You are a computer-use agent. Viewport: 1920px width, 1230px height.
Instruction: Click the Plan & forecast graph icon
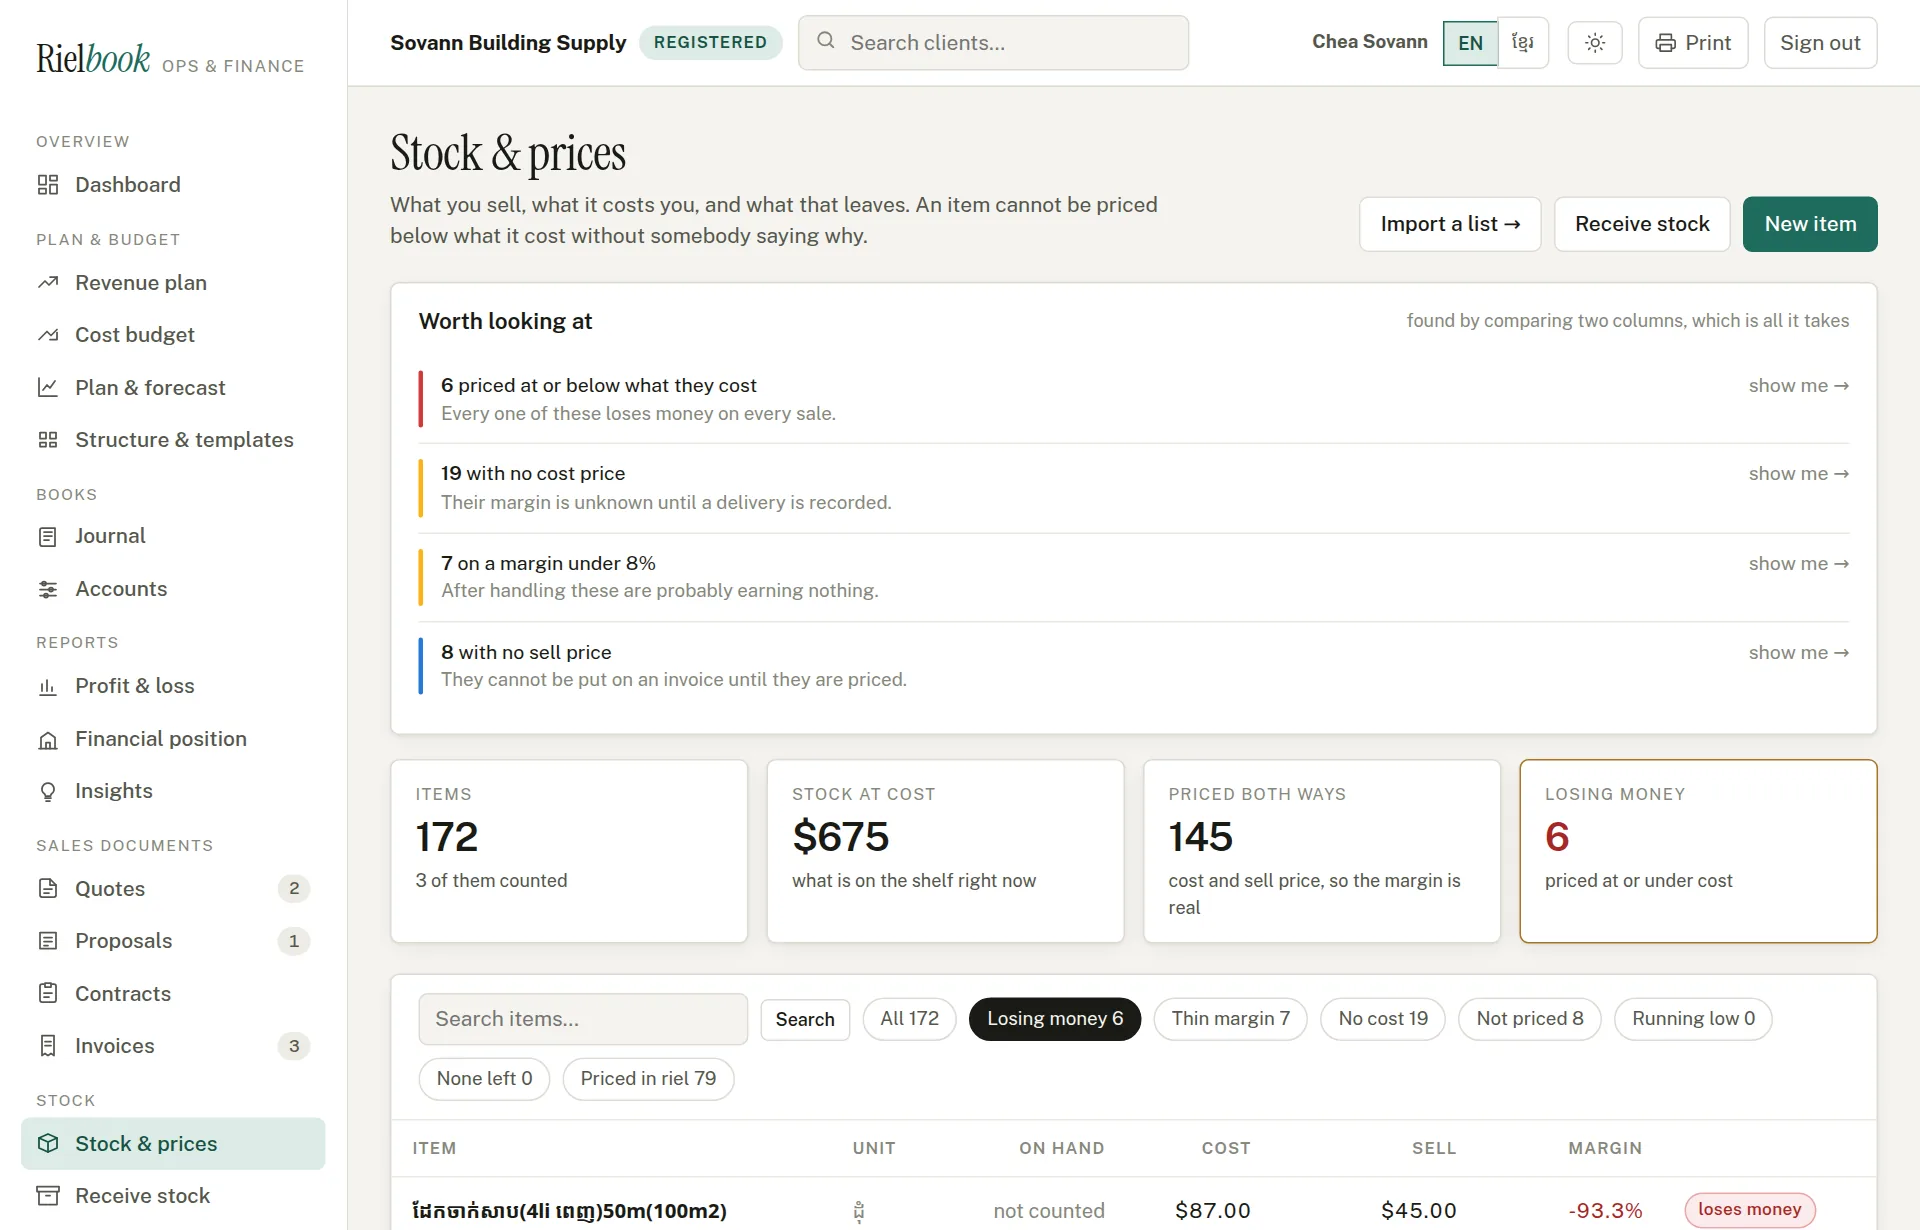(48, 388)
